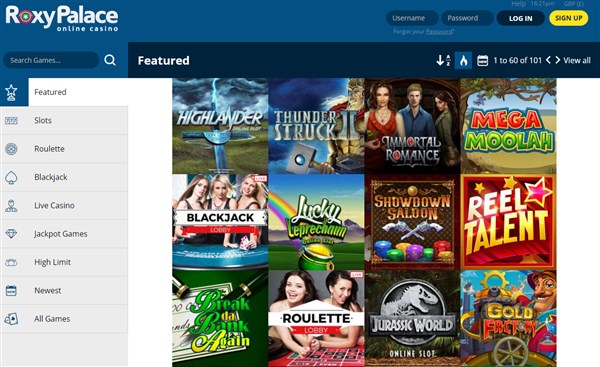Viewport: 600px width, 367px height.
Task: Click the Newest calendar icon in sidebar
Action: coord(11,290)
